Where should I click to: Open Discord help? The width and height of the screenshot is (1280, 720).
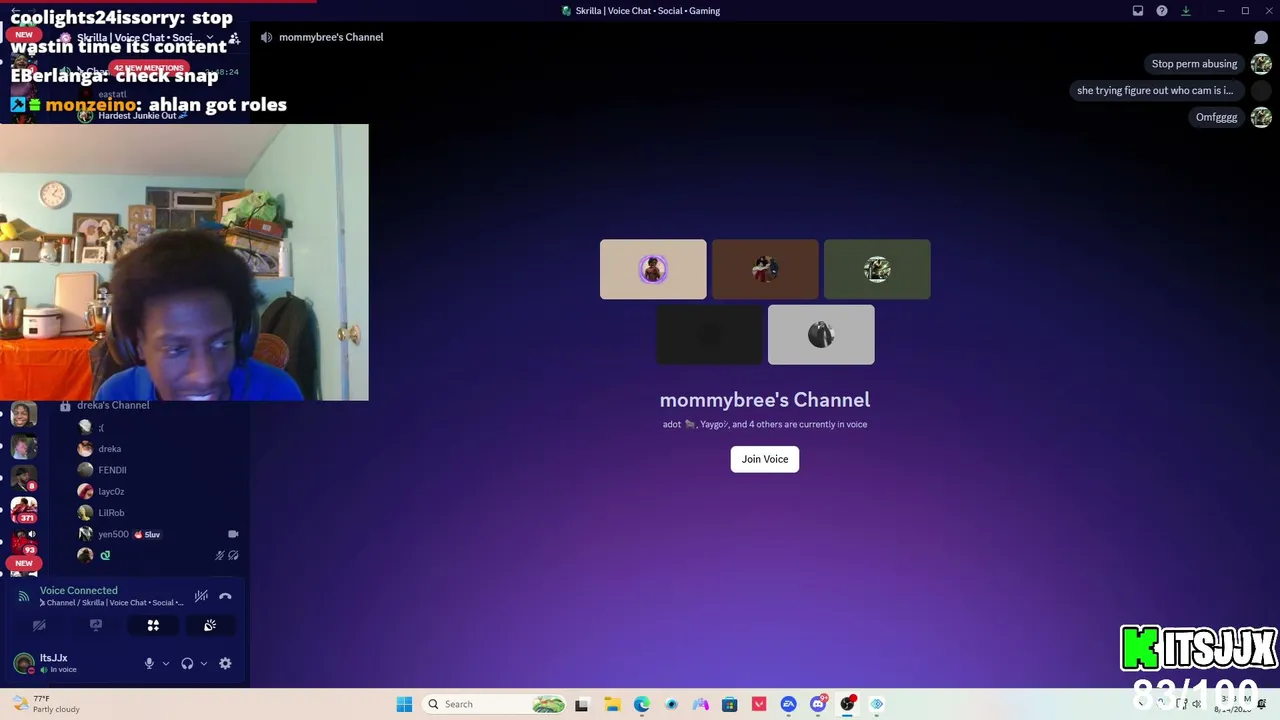1162,11
